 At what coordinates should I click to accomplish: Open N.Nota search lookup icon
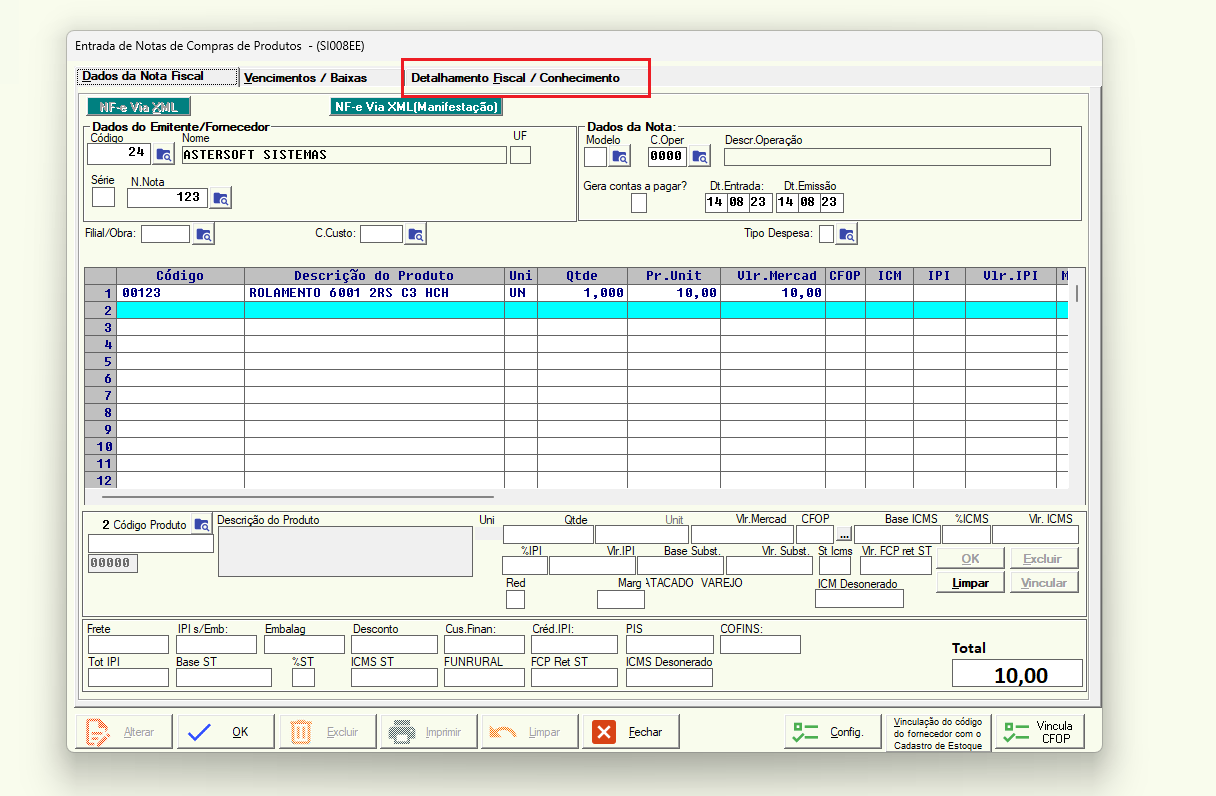pos(221,198)
